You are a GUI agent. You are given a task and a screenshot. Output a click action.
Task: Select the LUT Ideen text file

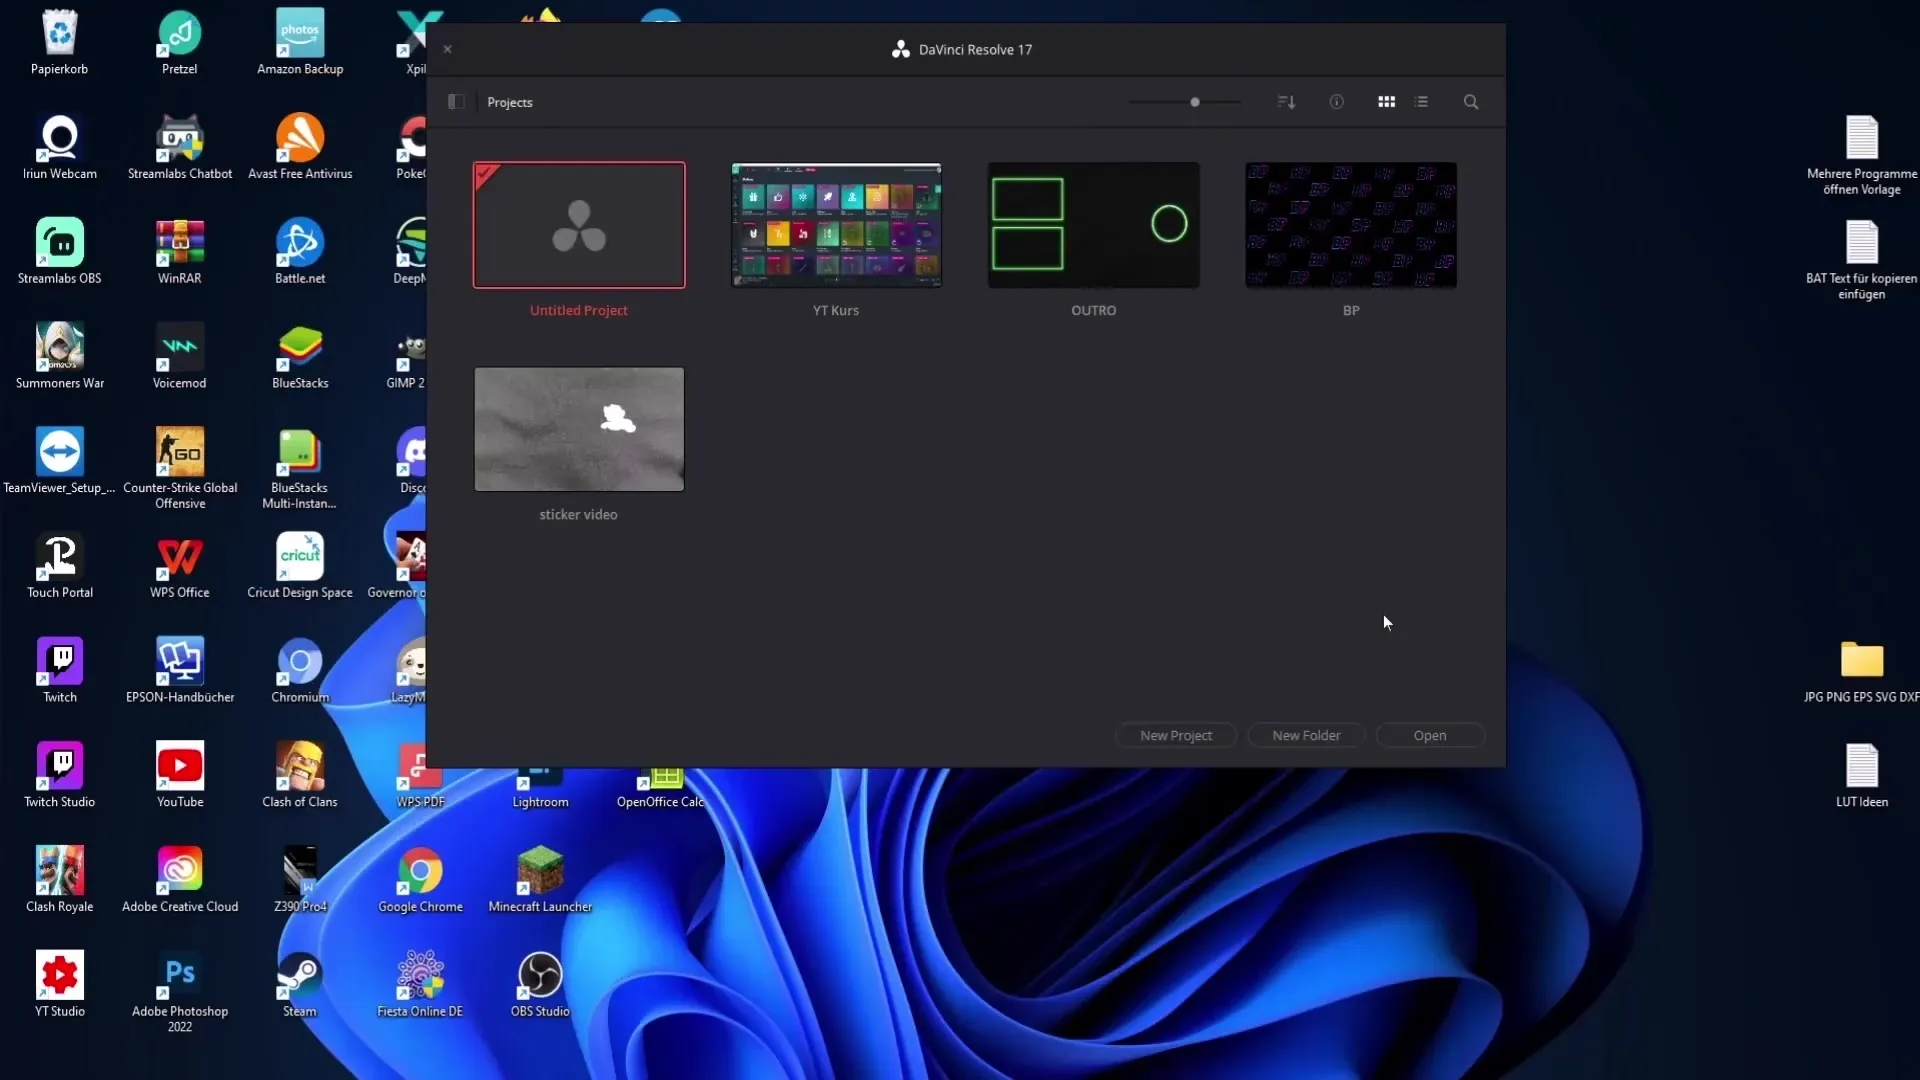point(1862,776)
